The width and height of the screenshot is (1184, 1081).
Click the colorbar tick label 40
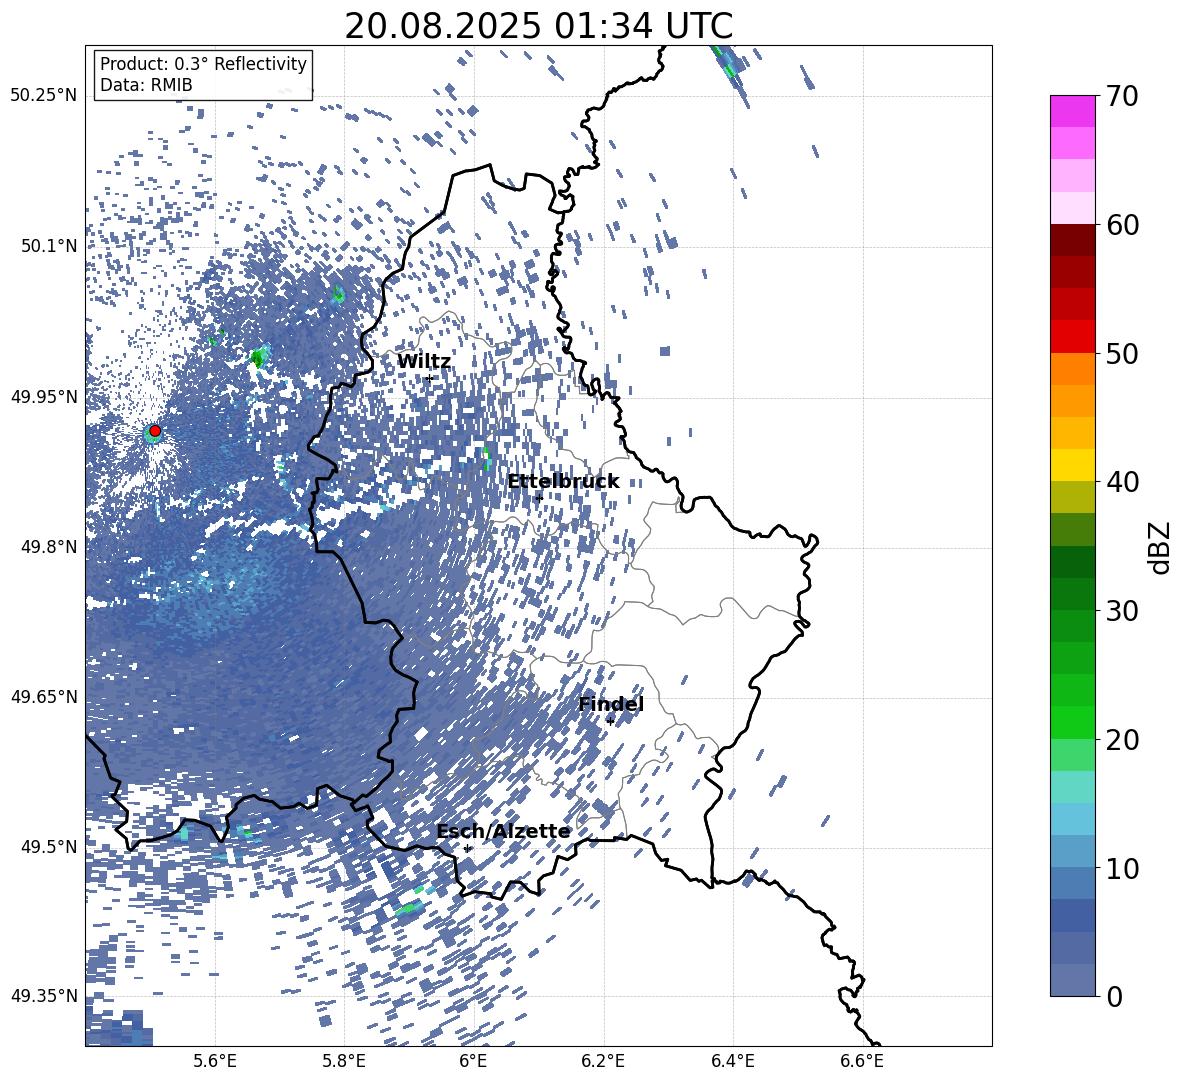1121,482
